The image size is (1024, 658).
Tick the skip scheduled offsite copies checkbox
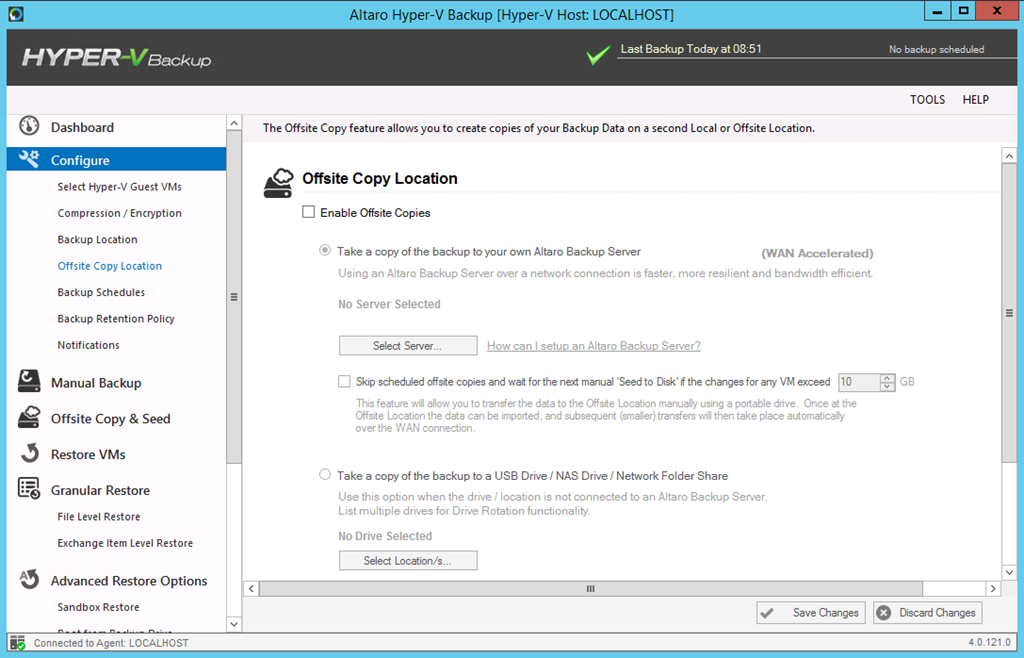pyautogui.click(x=344, y=381)
